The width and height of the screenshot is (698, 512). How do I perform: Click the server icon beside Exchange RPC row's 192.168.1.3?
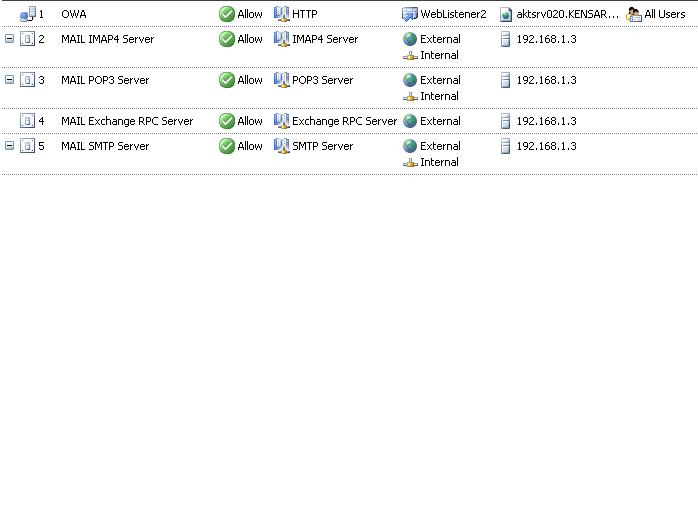505,121
